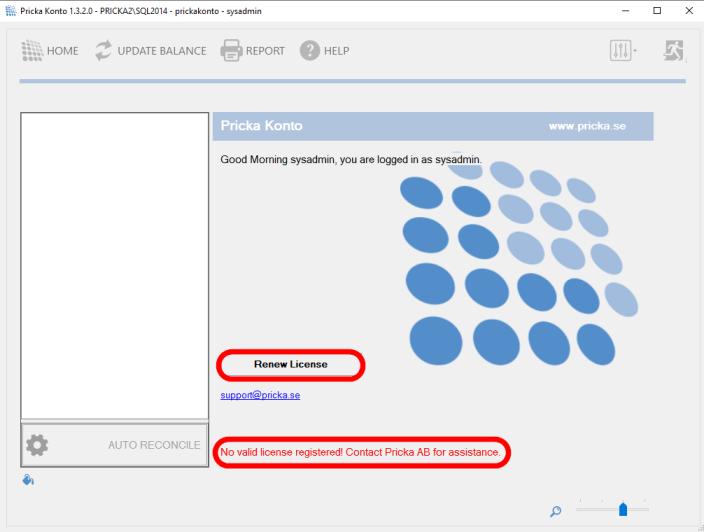Click the Pricka Konto title bar app icon

(11, 11)
